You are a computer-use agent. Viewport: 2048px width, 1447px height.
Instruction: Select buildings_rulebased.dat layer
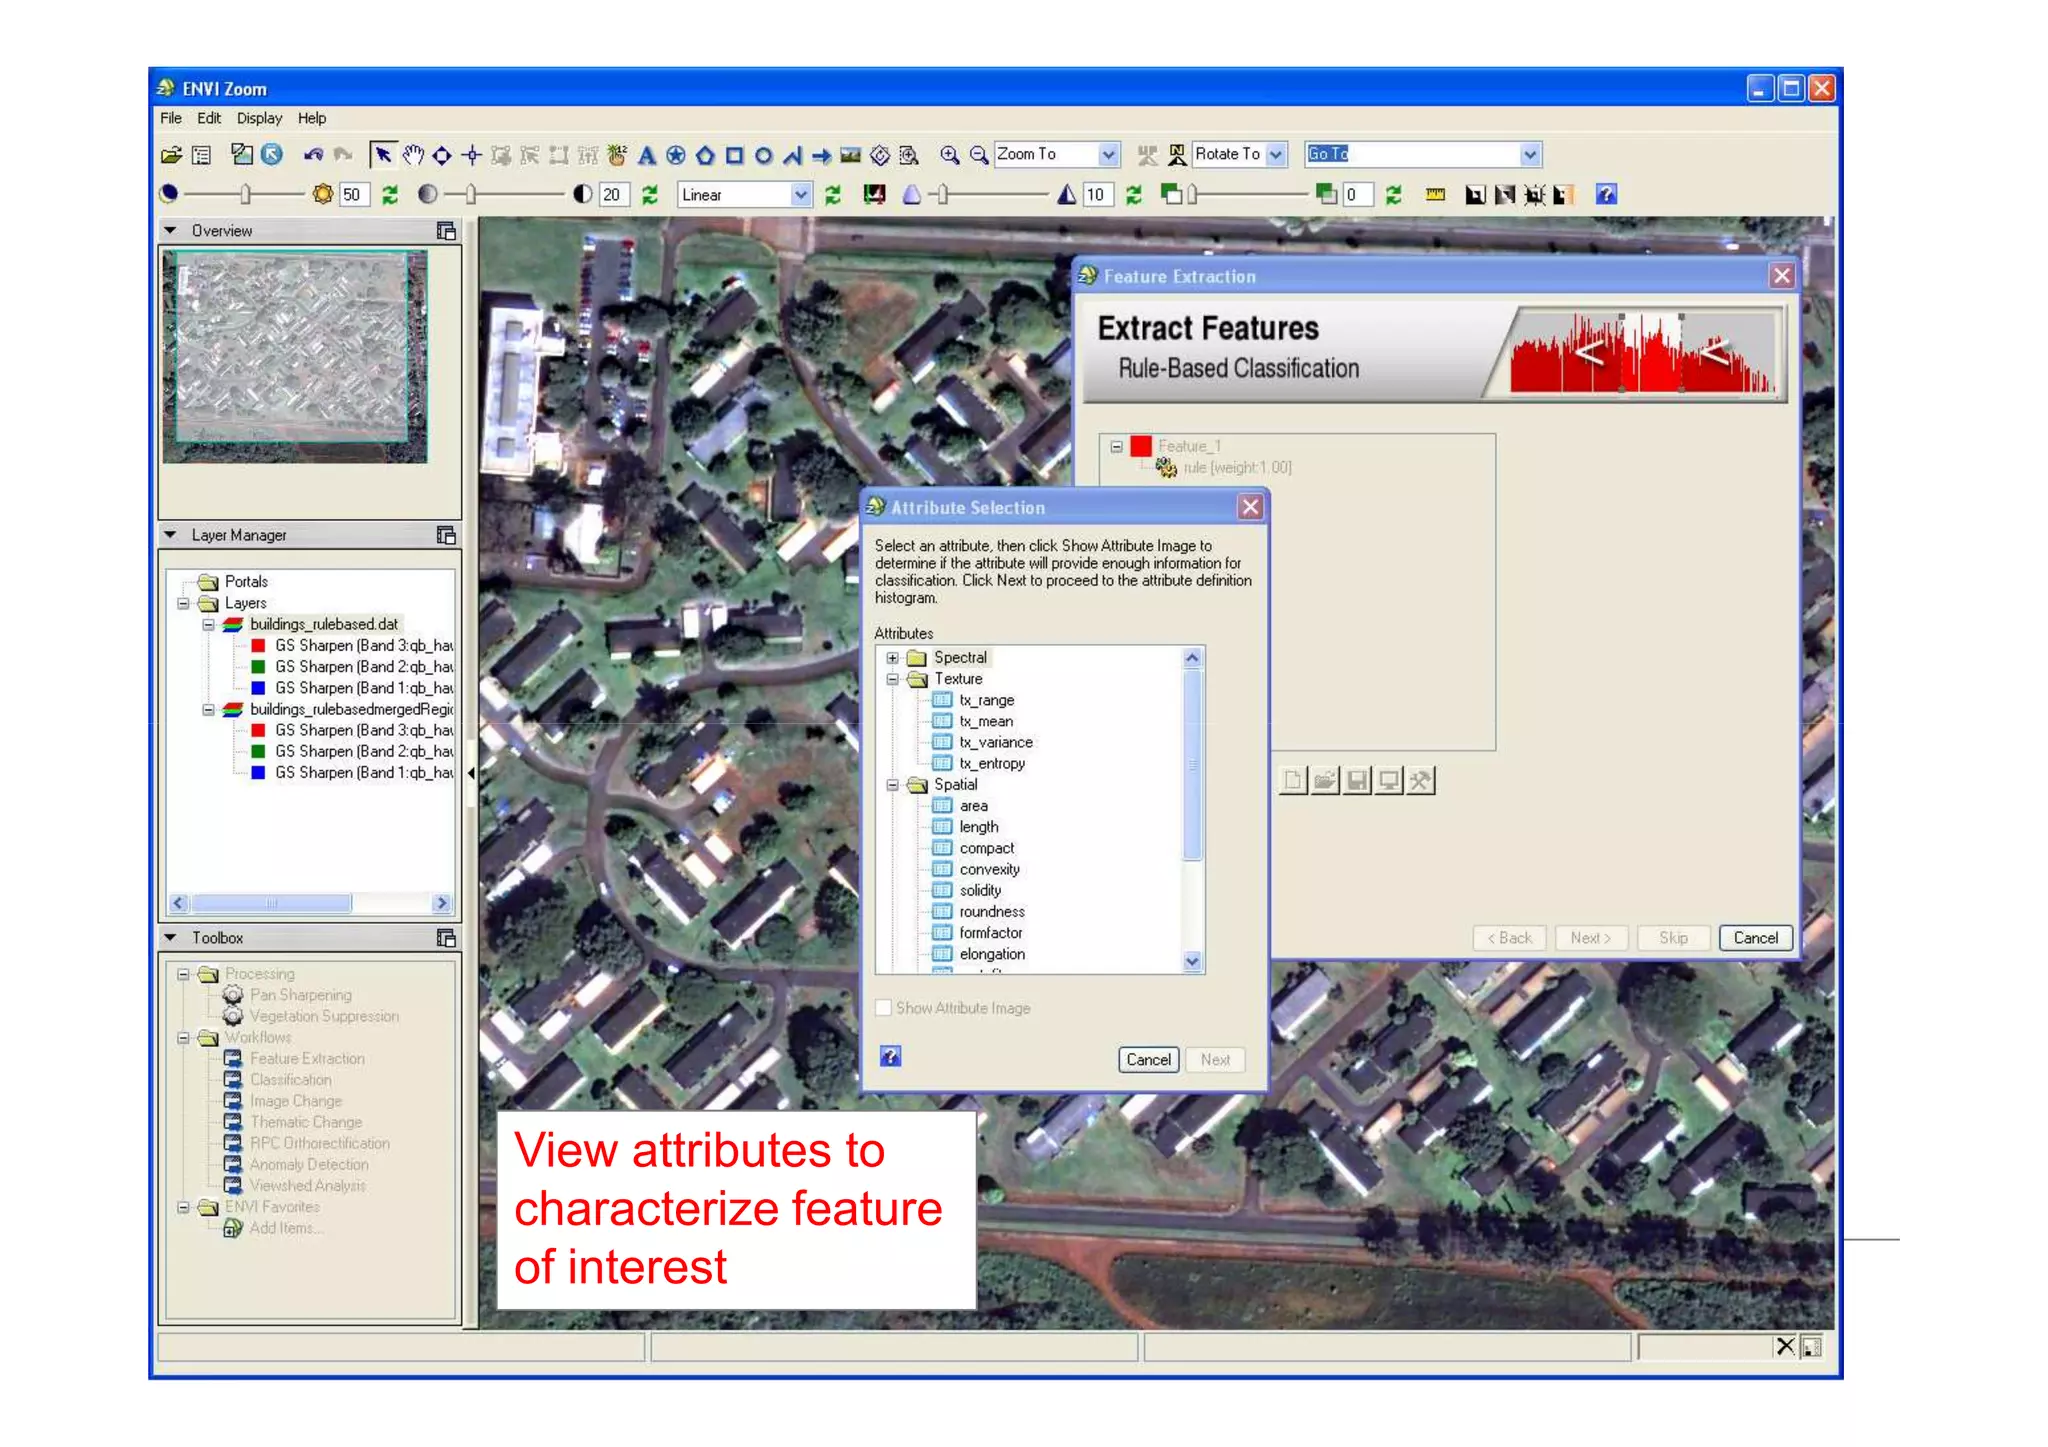tap(323, 624)
